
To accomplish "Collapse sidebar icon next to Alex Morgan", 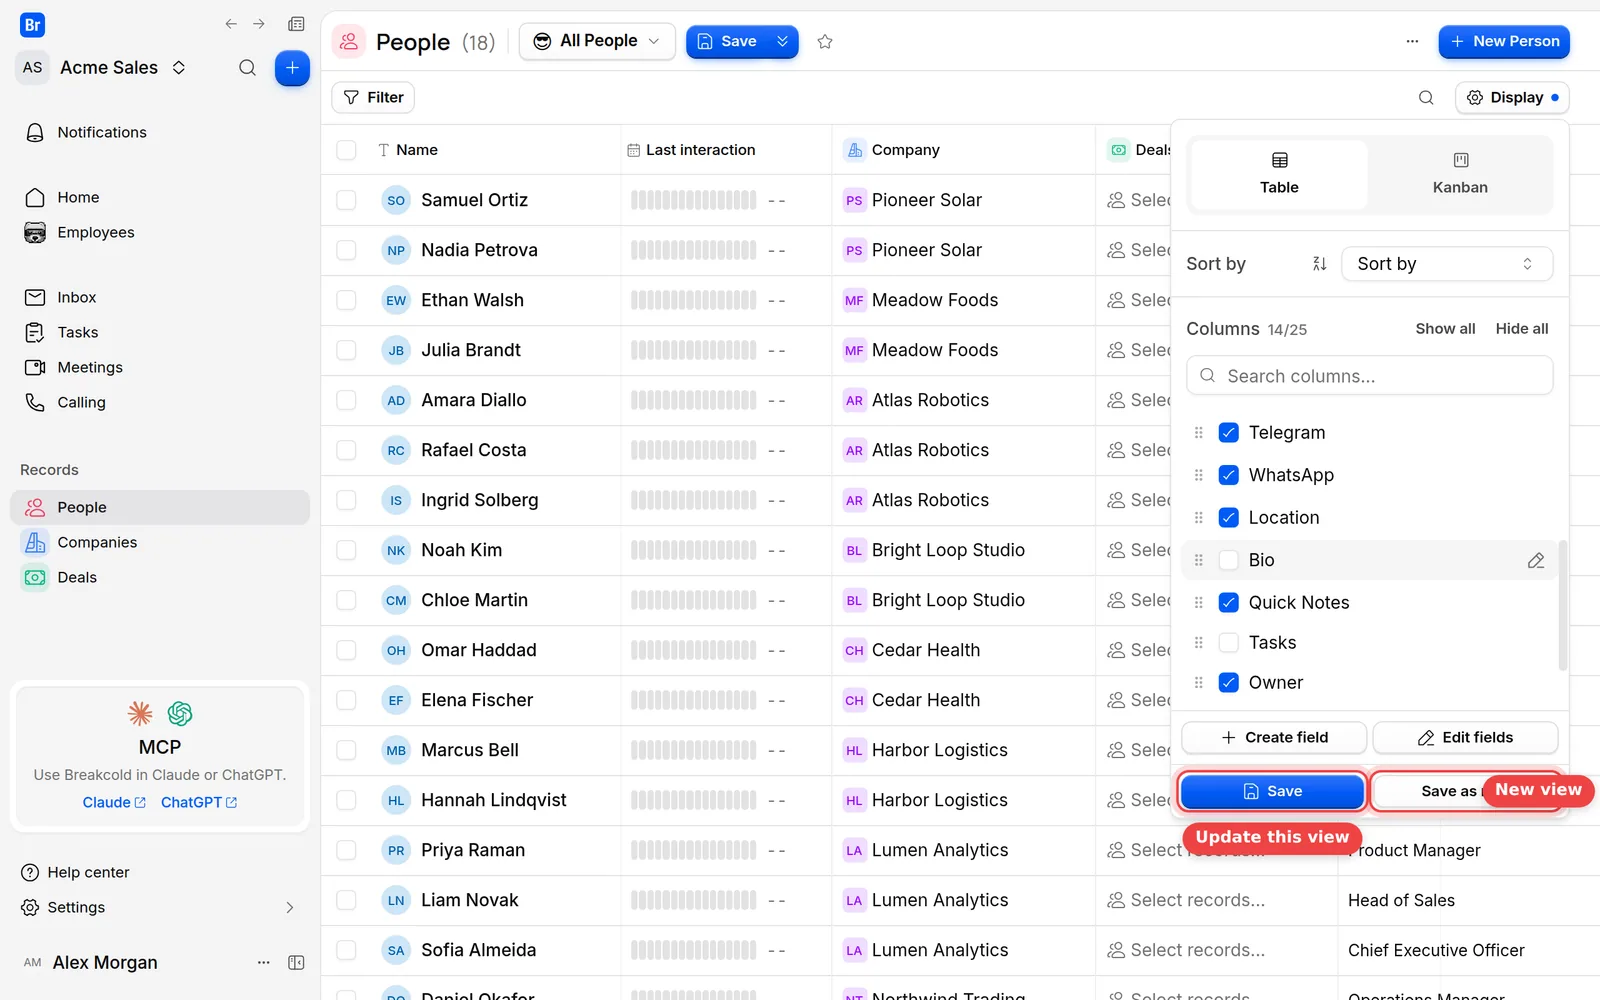I will 296,963.
